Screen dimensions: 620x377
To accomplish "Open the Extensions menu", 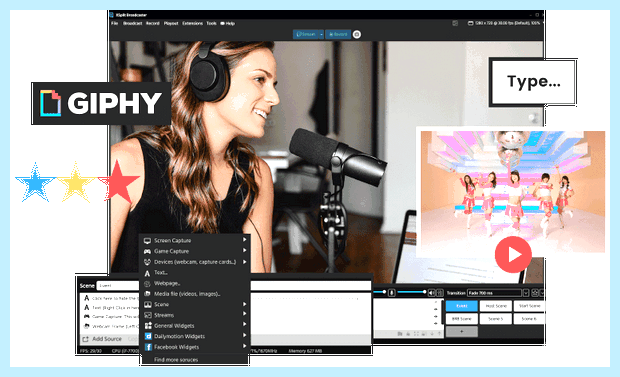I will point(193,23).
